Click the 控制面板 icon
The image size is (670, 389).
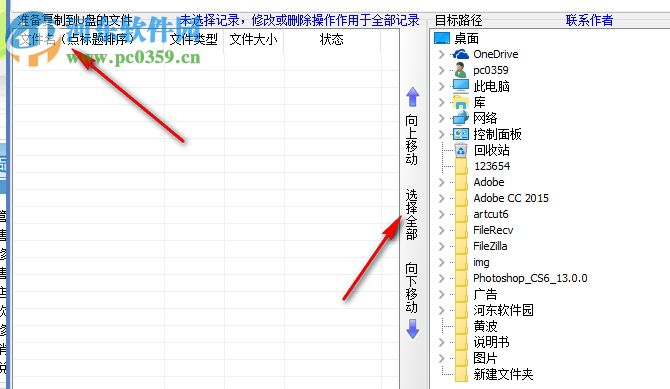tap(461, 134)
